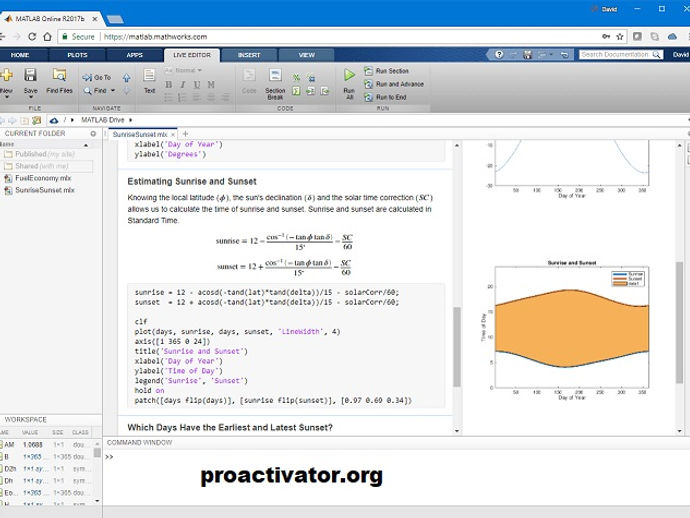Click the Find magnifier button
Viewport: 690px width, 518px height.
[x=95, y=91]
